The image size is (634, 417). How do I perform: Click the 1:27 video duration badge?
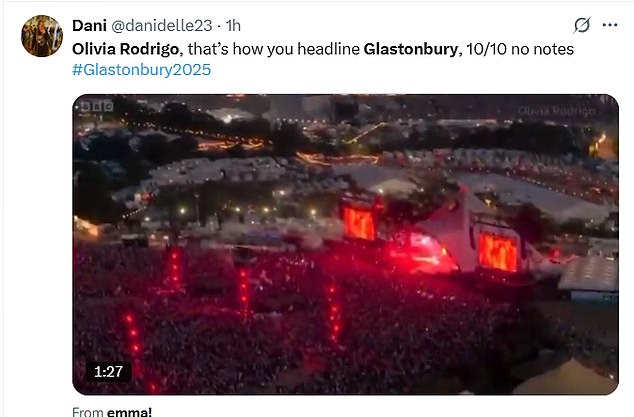coord(108,371)
